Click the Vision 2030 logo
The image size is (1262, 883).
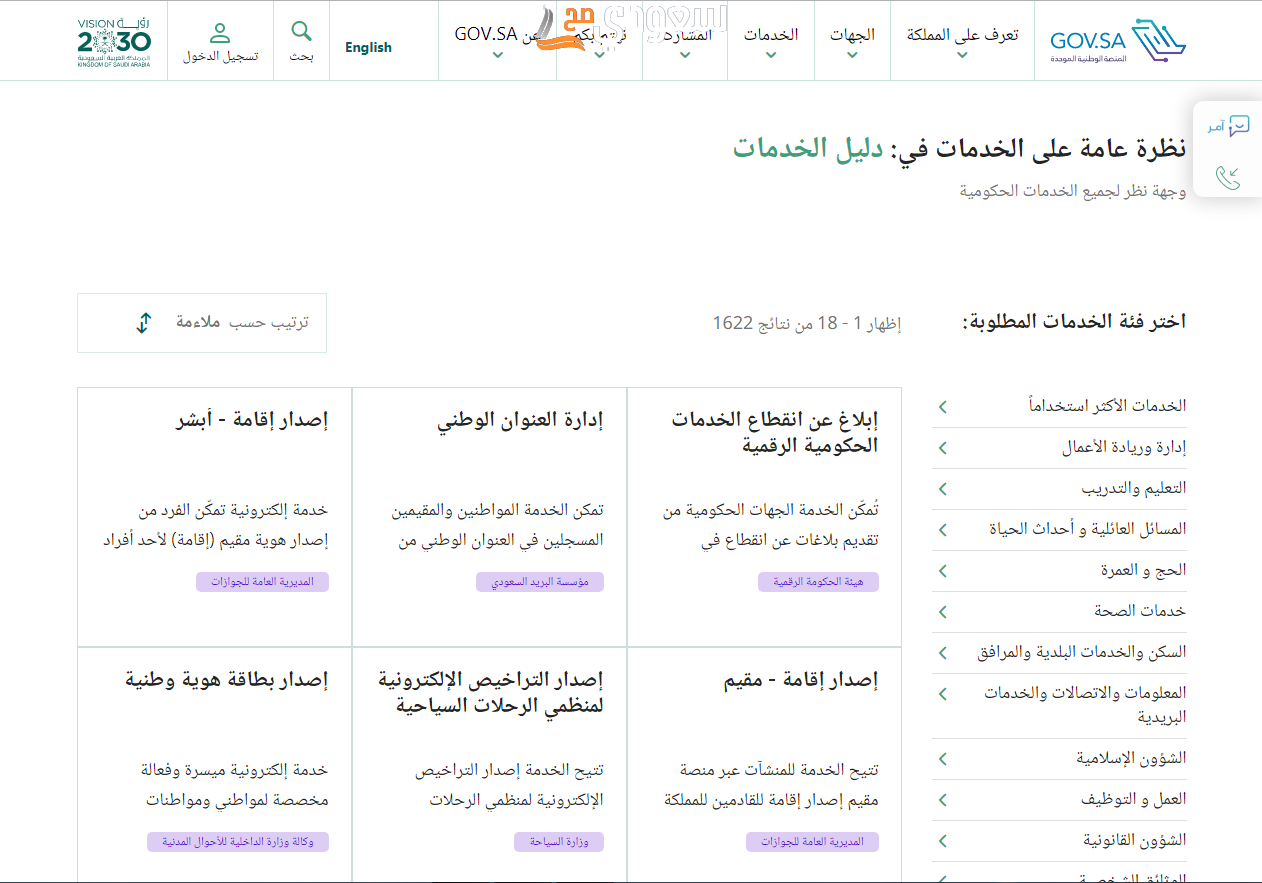click(114, 41)
